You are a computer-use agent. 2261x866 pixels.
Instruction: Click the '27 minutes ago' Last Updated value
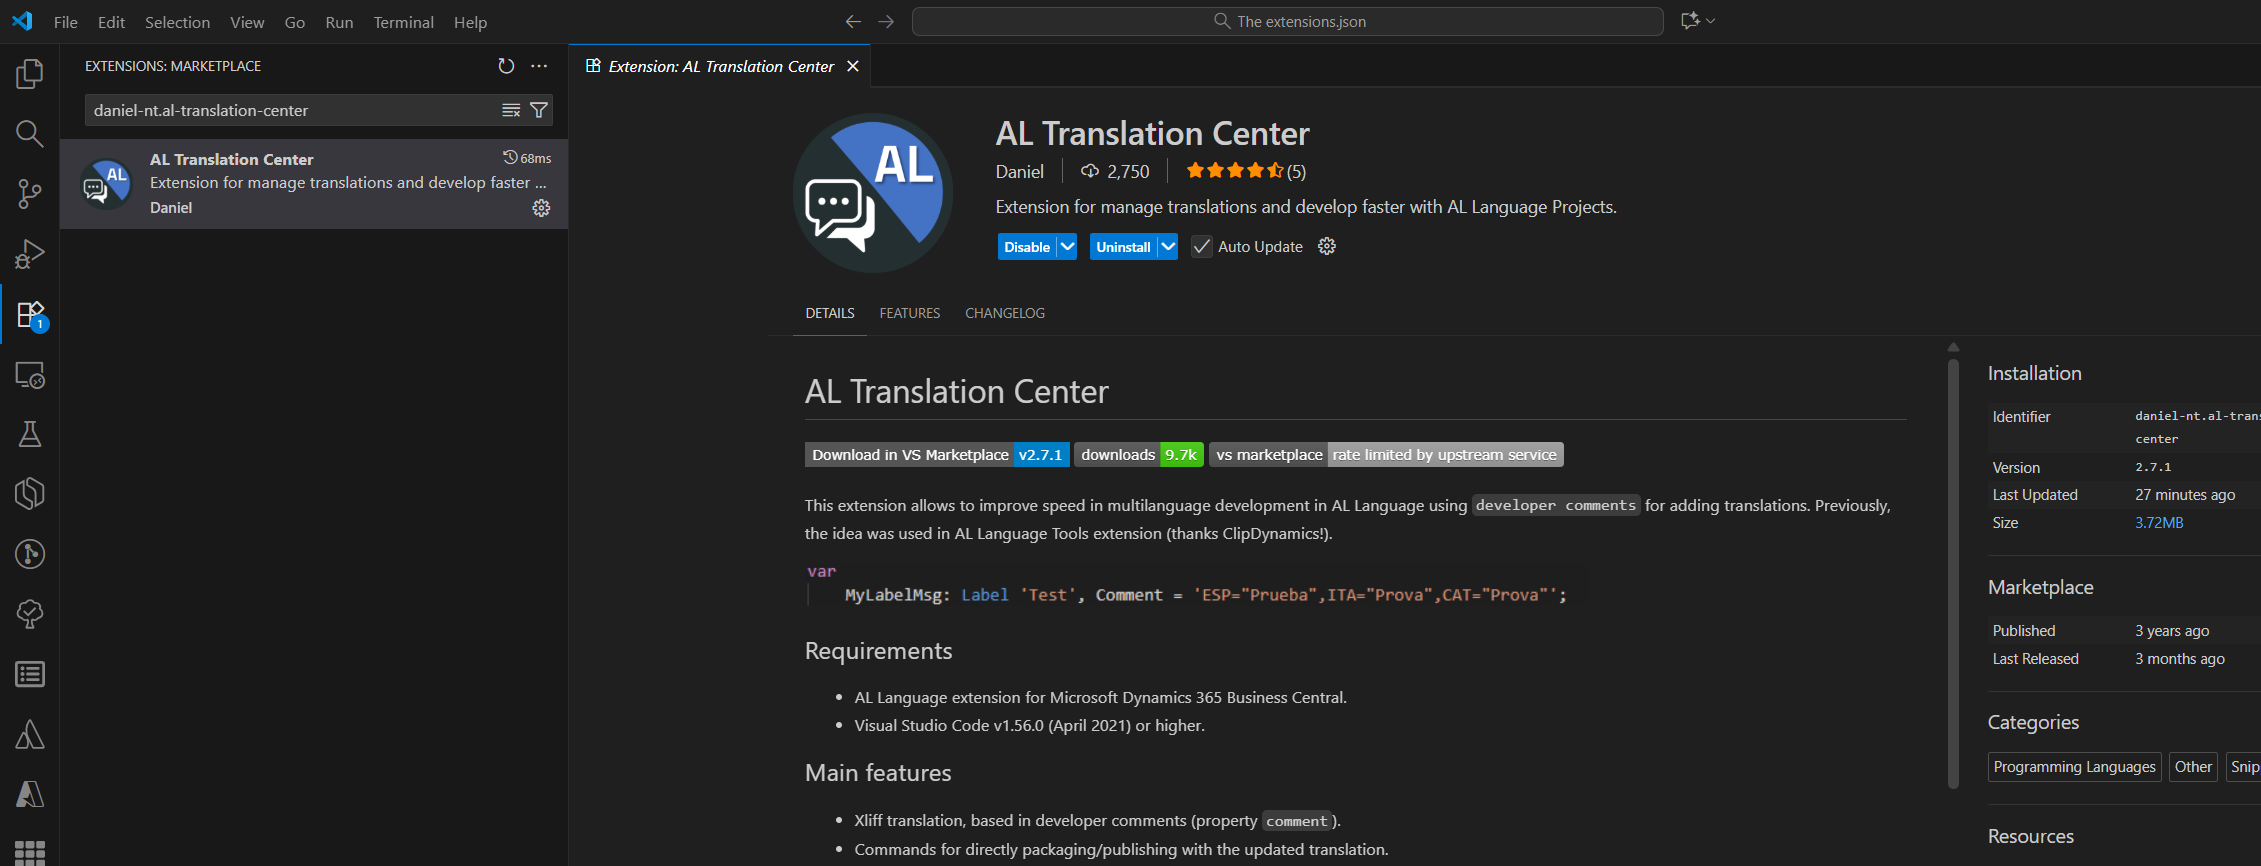[x=2185, y=495]
